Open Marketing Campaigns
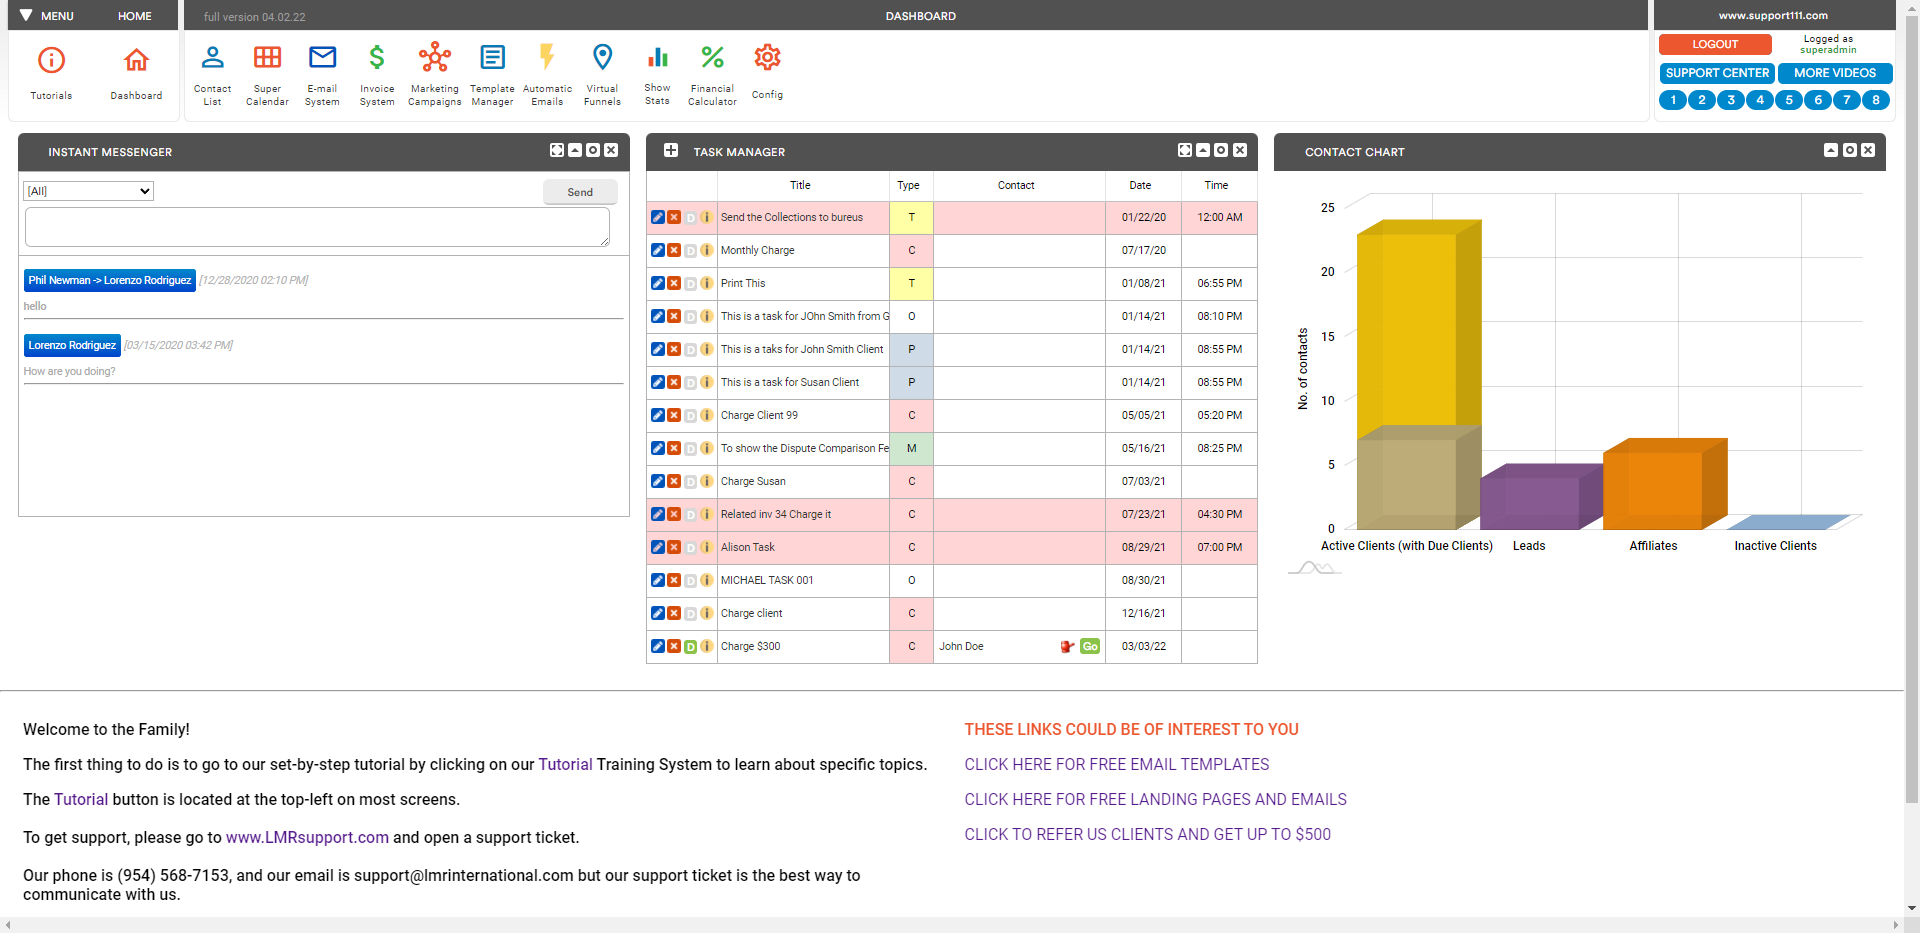 tap(435, 75)
